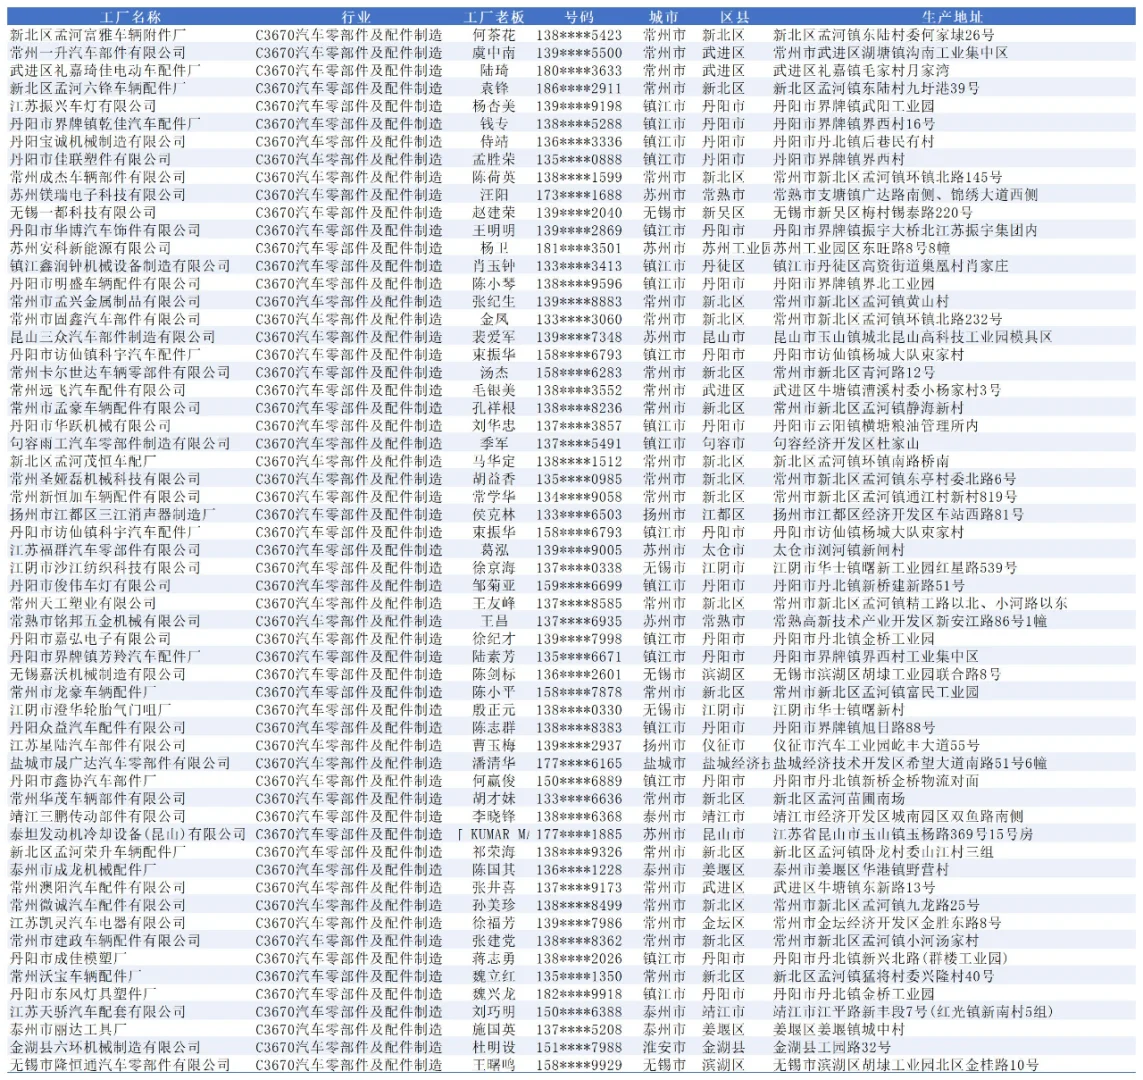Select district cell 太仓市
This screenshot has width=1143, height=1080.
pyautogui.click(x=723, y=550)
